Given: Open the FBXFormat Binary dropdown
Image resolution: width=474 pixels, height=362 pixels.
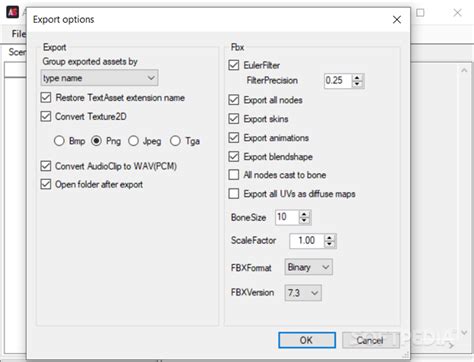Looking at the screenshot, I should click(308, 267).
